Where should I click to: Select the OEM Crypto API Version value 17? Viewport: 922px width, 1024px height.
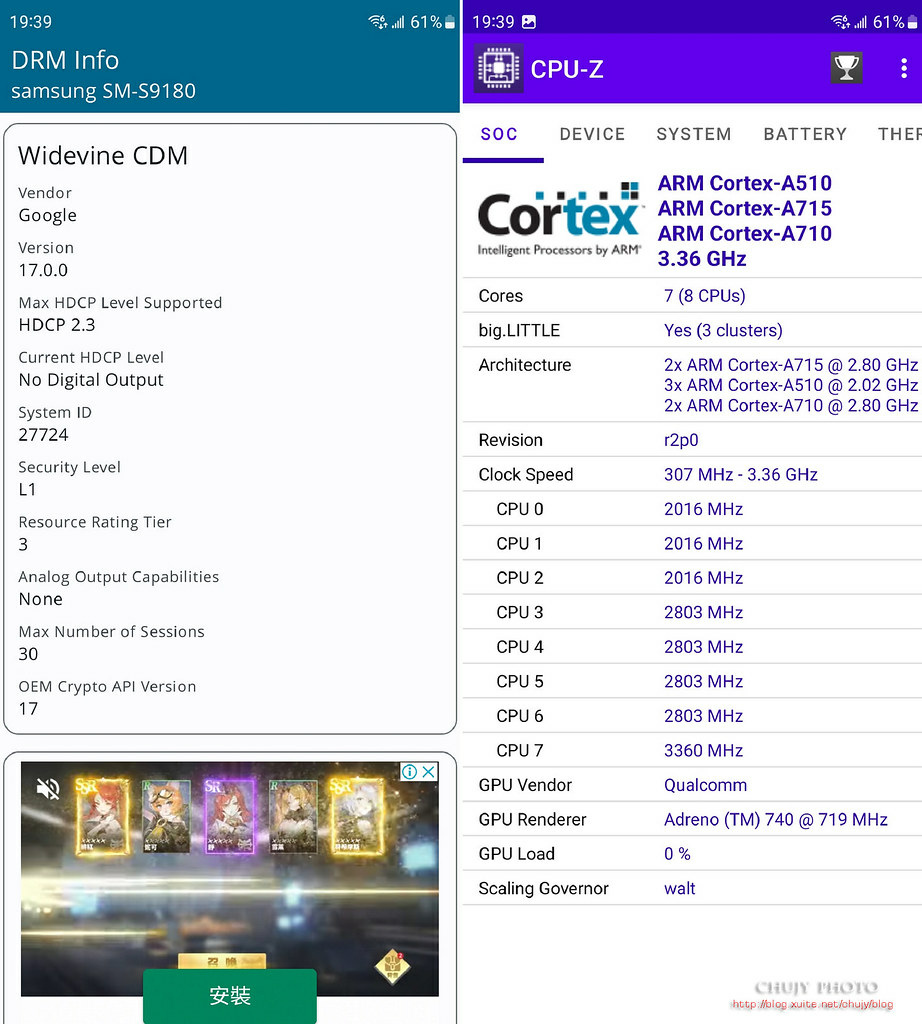pyautogui.click(x=28, y=709)
